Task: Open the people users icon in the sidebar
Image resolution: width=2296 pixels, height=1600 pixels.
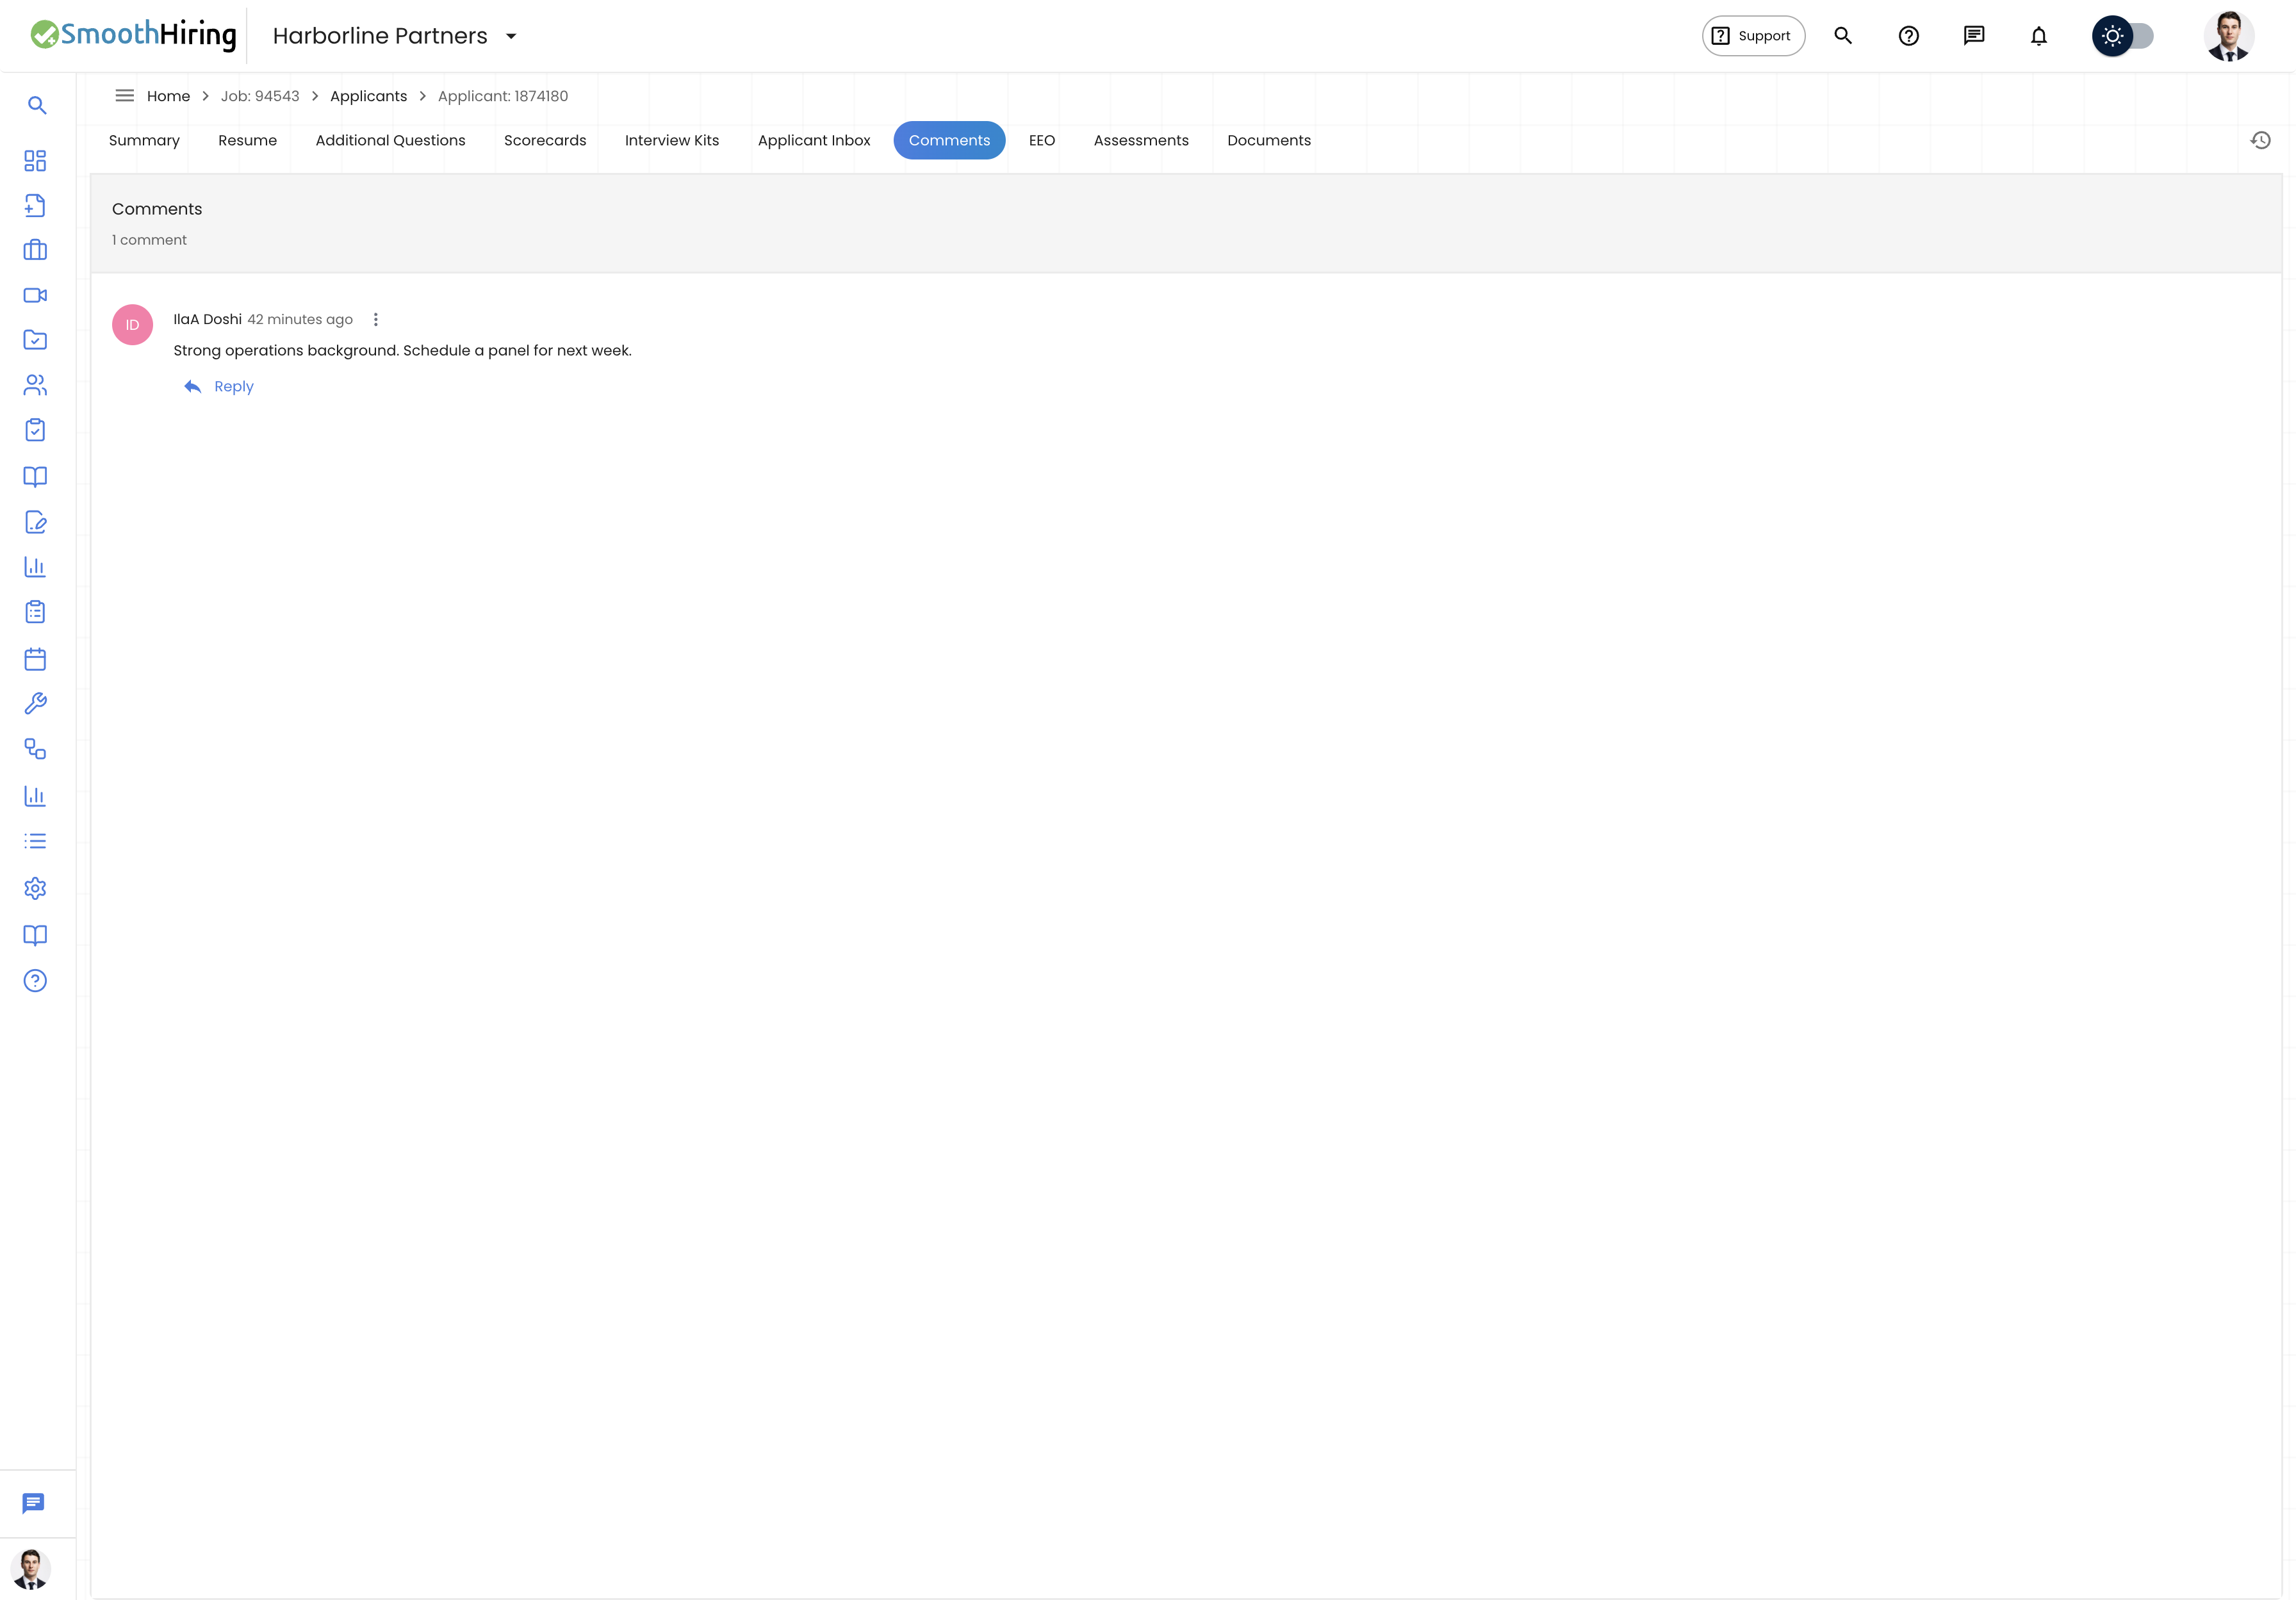Action: (x=35, y=385)
